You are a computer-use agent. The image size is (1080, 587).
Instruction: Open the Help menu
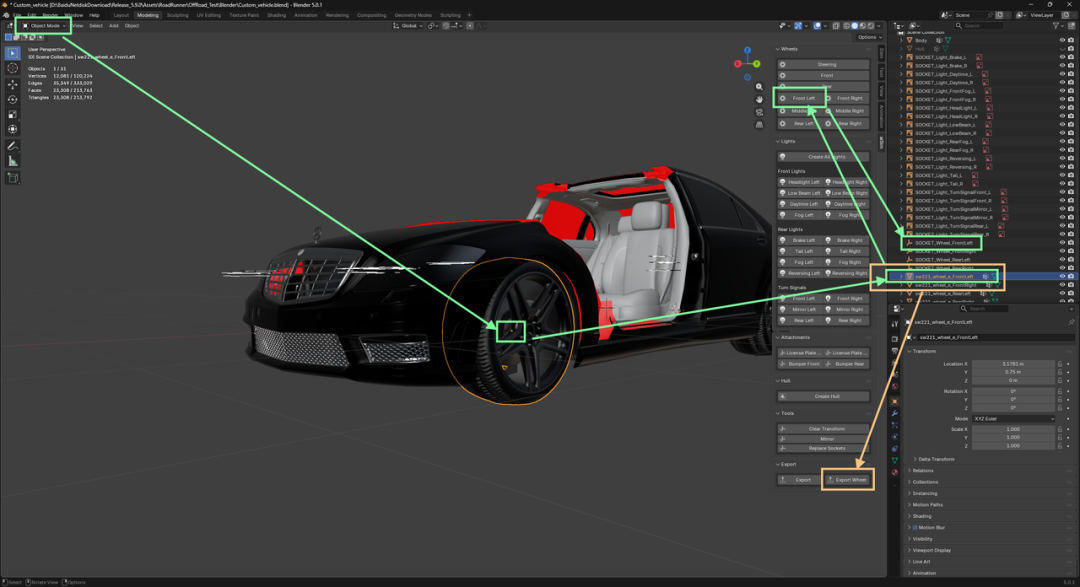tap(94, 15)
